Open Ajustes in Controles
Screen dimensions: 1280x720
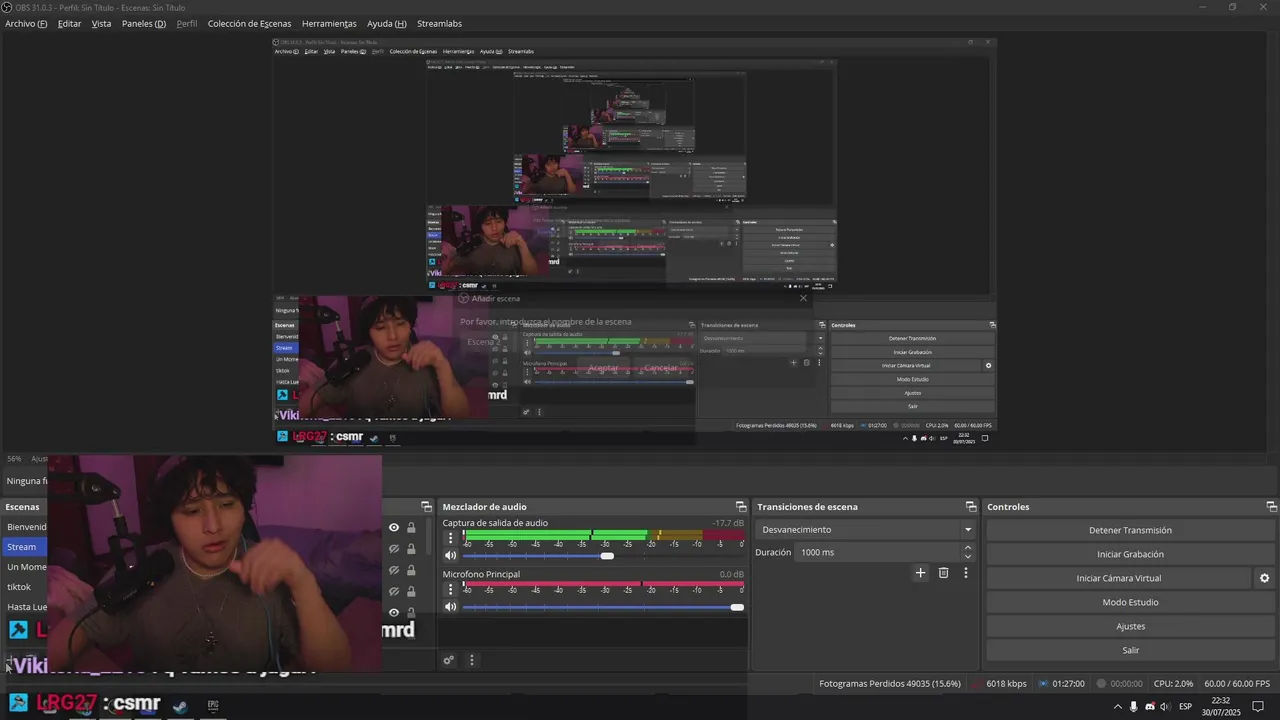coord(1130,626)
